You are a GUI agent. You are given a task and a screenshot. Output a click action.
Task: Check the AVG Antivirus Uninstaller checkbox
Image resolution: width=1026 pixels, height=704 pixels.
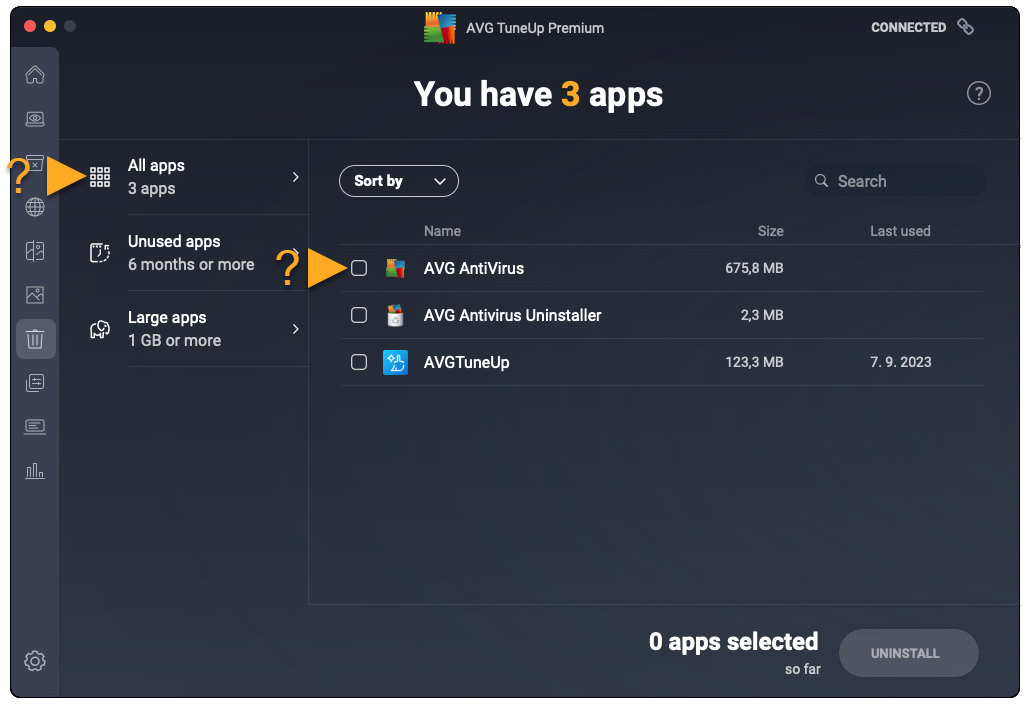tap(359, 315)
